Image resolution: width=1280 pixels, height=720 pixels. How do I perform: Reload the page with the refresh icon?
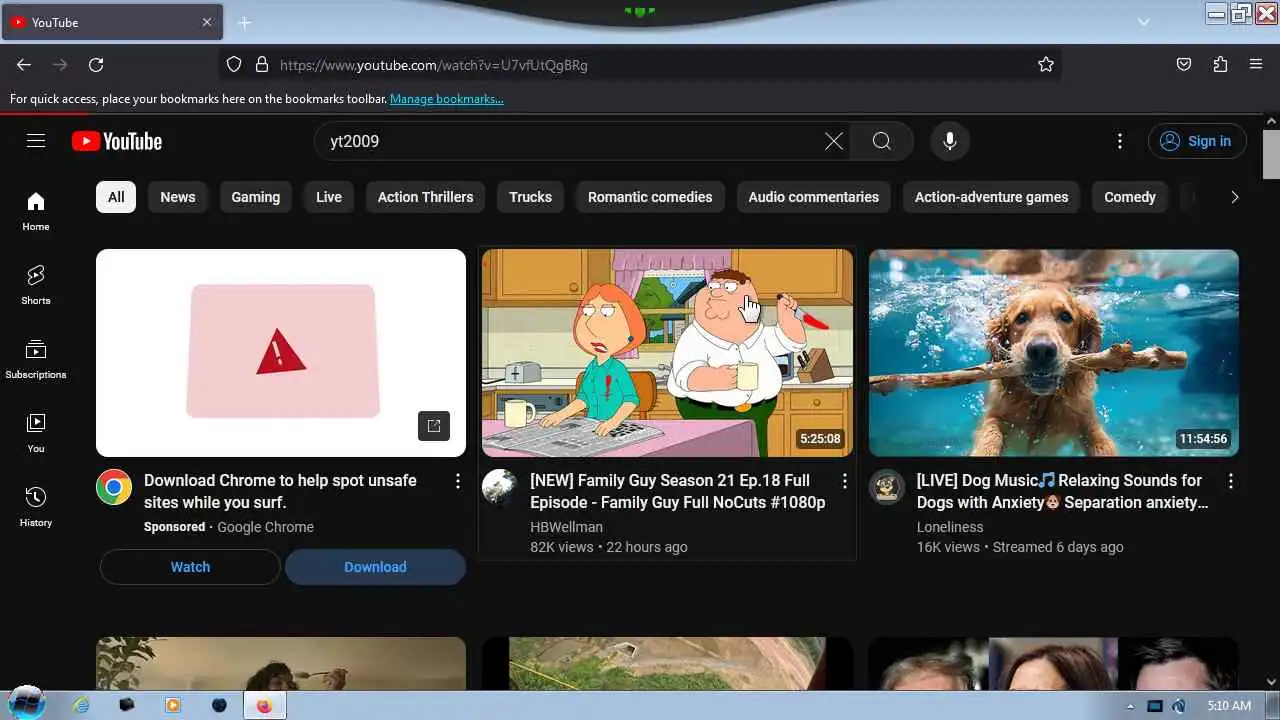tap(96, 65)
